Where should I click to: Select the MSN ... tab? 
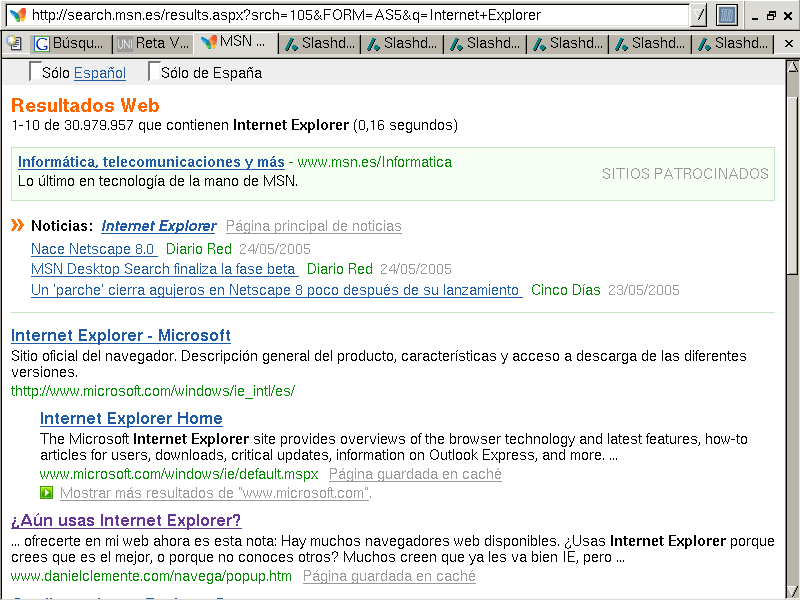(x=236, y=42)
